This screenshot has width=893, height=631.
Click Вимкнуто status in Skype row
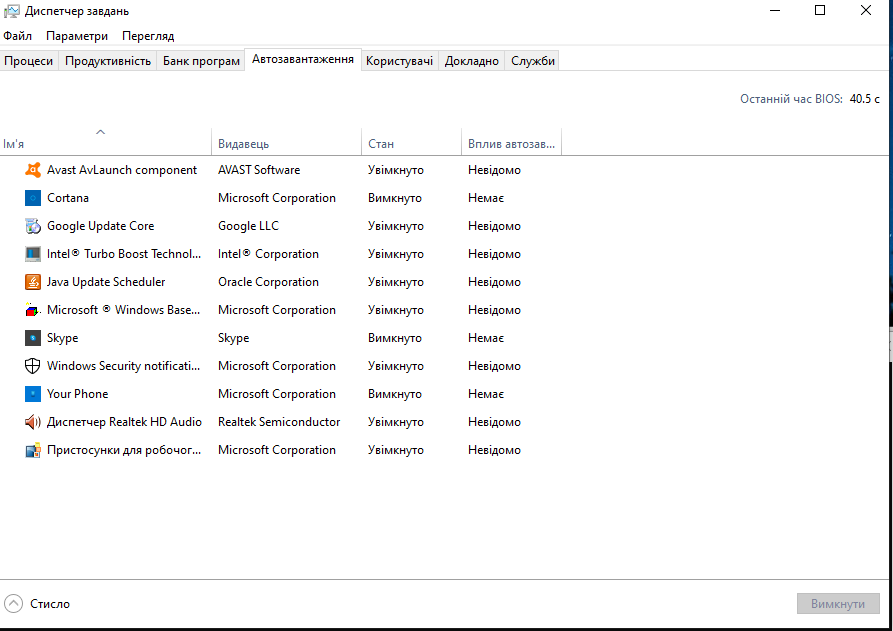click(x=395, y=338)
